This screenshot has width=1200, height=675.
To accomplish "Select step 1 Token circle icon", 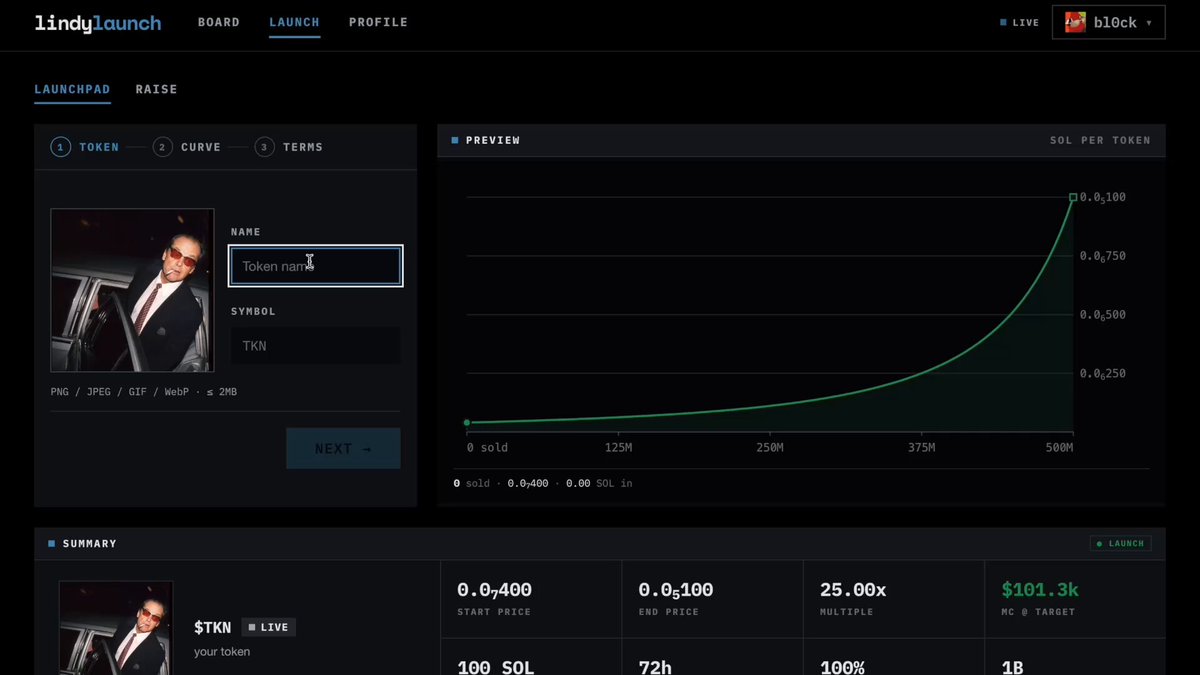I will (61, 147).
